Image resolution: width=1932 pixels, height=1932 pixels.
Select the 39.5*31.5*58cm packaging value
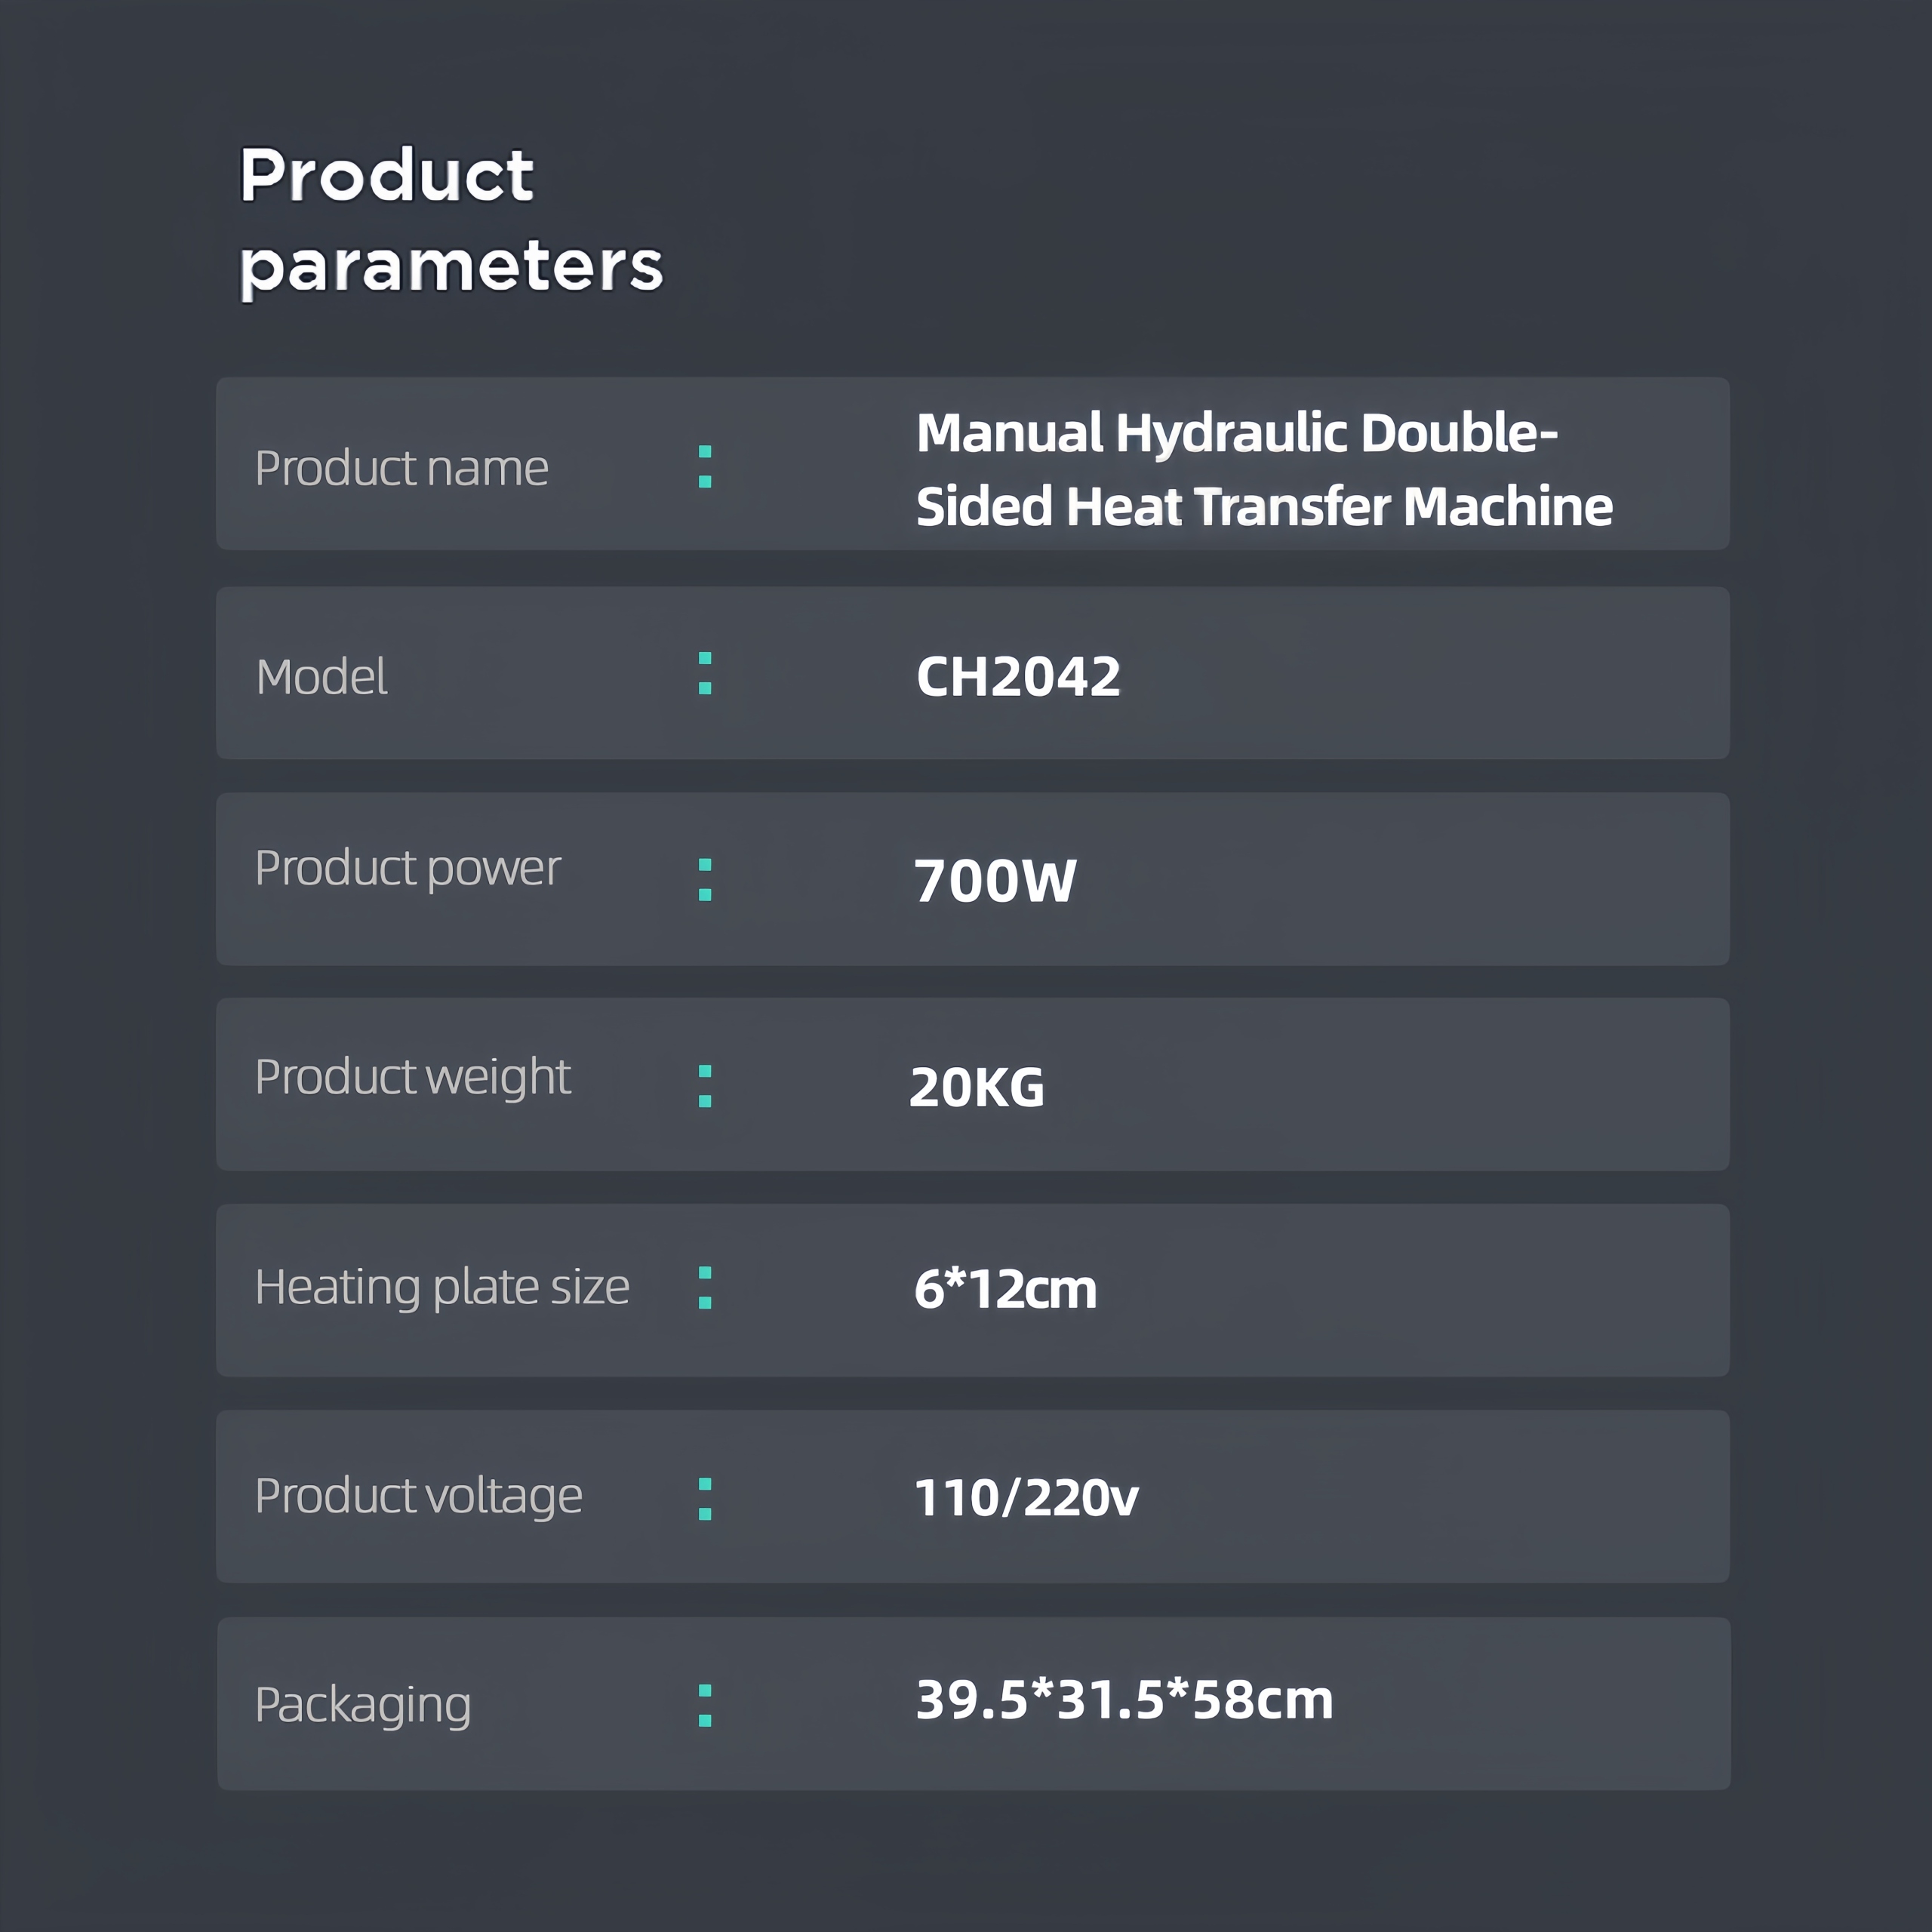[1124, 1700]
